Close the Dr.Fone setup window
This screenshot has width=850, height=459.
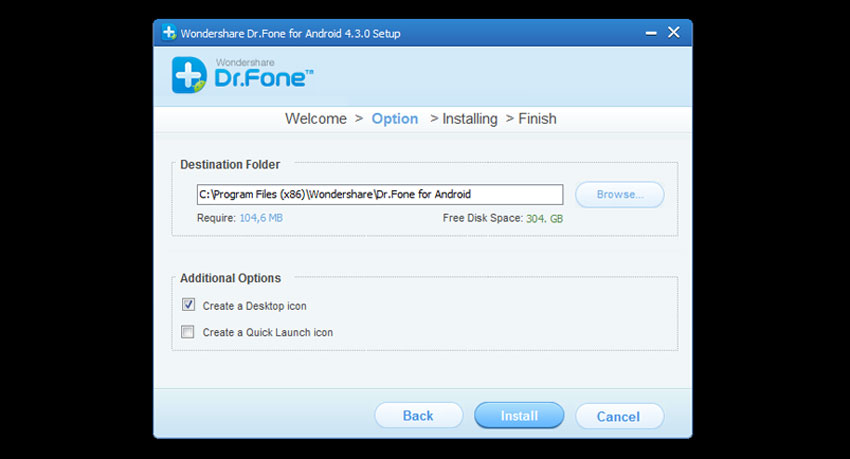point(674,33)
